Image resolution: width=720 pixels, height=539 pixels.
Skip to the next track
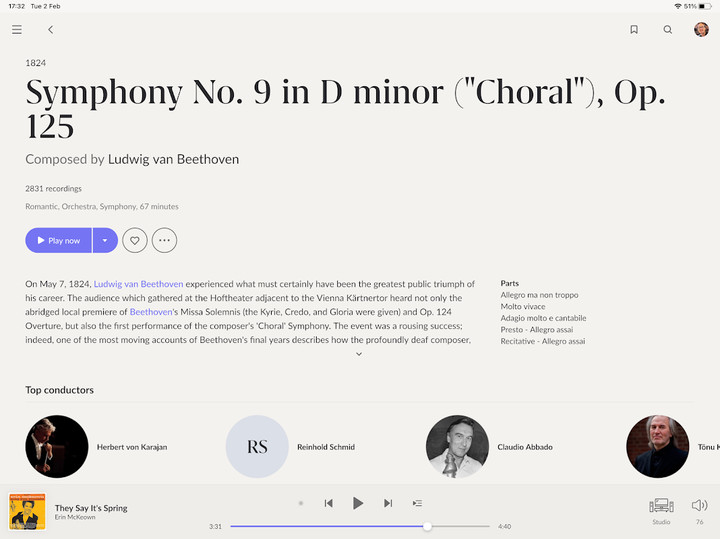388,503
